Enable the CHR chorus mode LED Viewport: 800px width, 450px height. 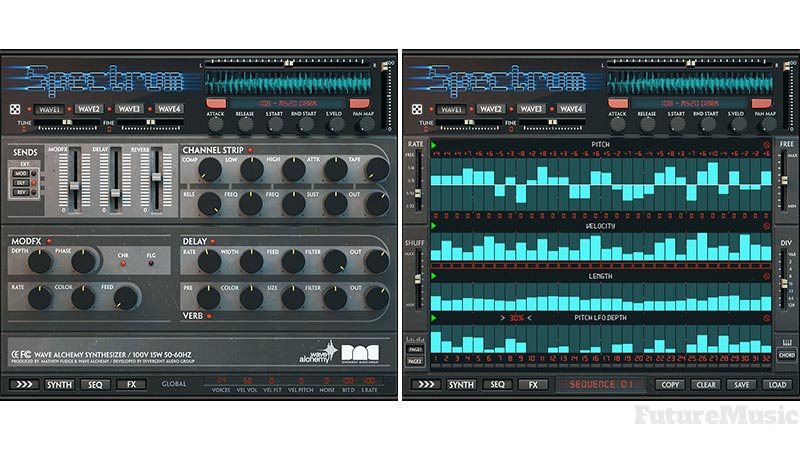[x=123, y=263]
